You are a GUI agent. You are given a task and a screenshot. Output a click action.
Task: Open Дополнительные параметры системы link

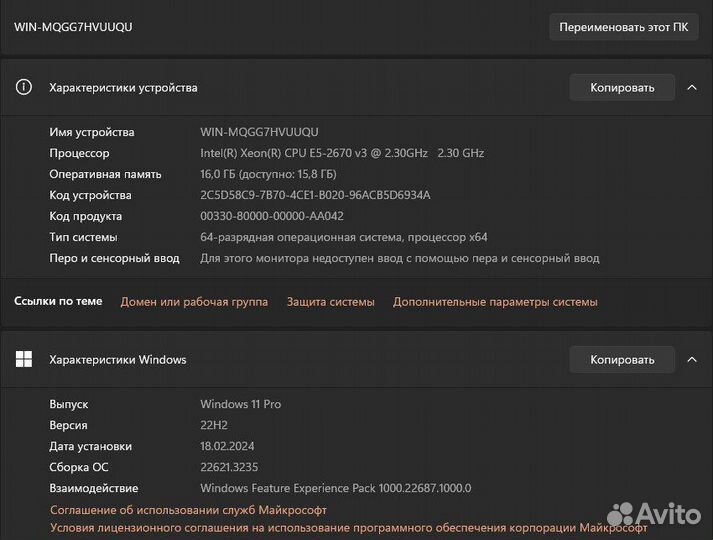[x=495, y=302]
